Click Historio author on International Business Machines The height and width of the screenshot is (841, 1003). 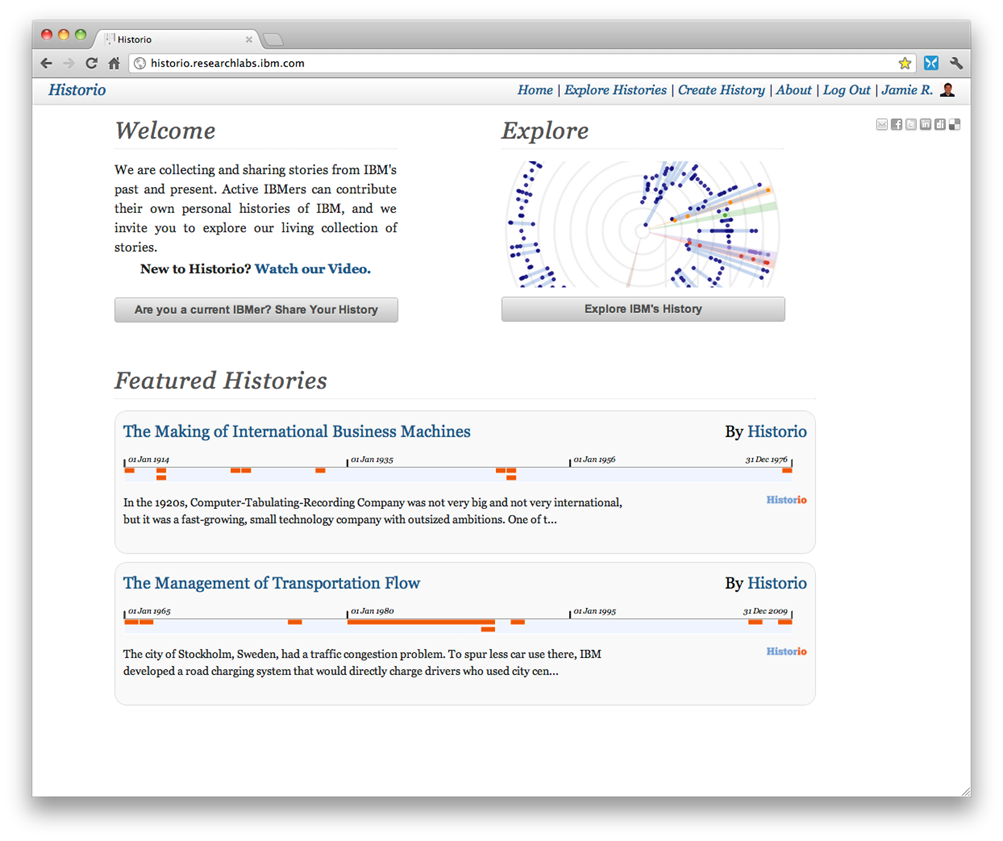coord(777,432)
